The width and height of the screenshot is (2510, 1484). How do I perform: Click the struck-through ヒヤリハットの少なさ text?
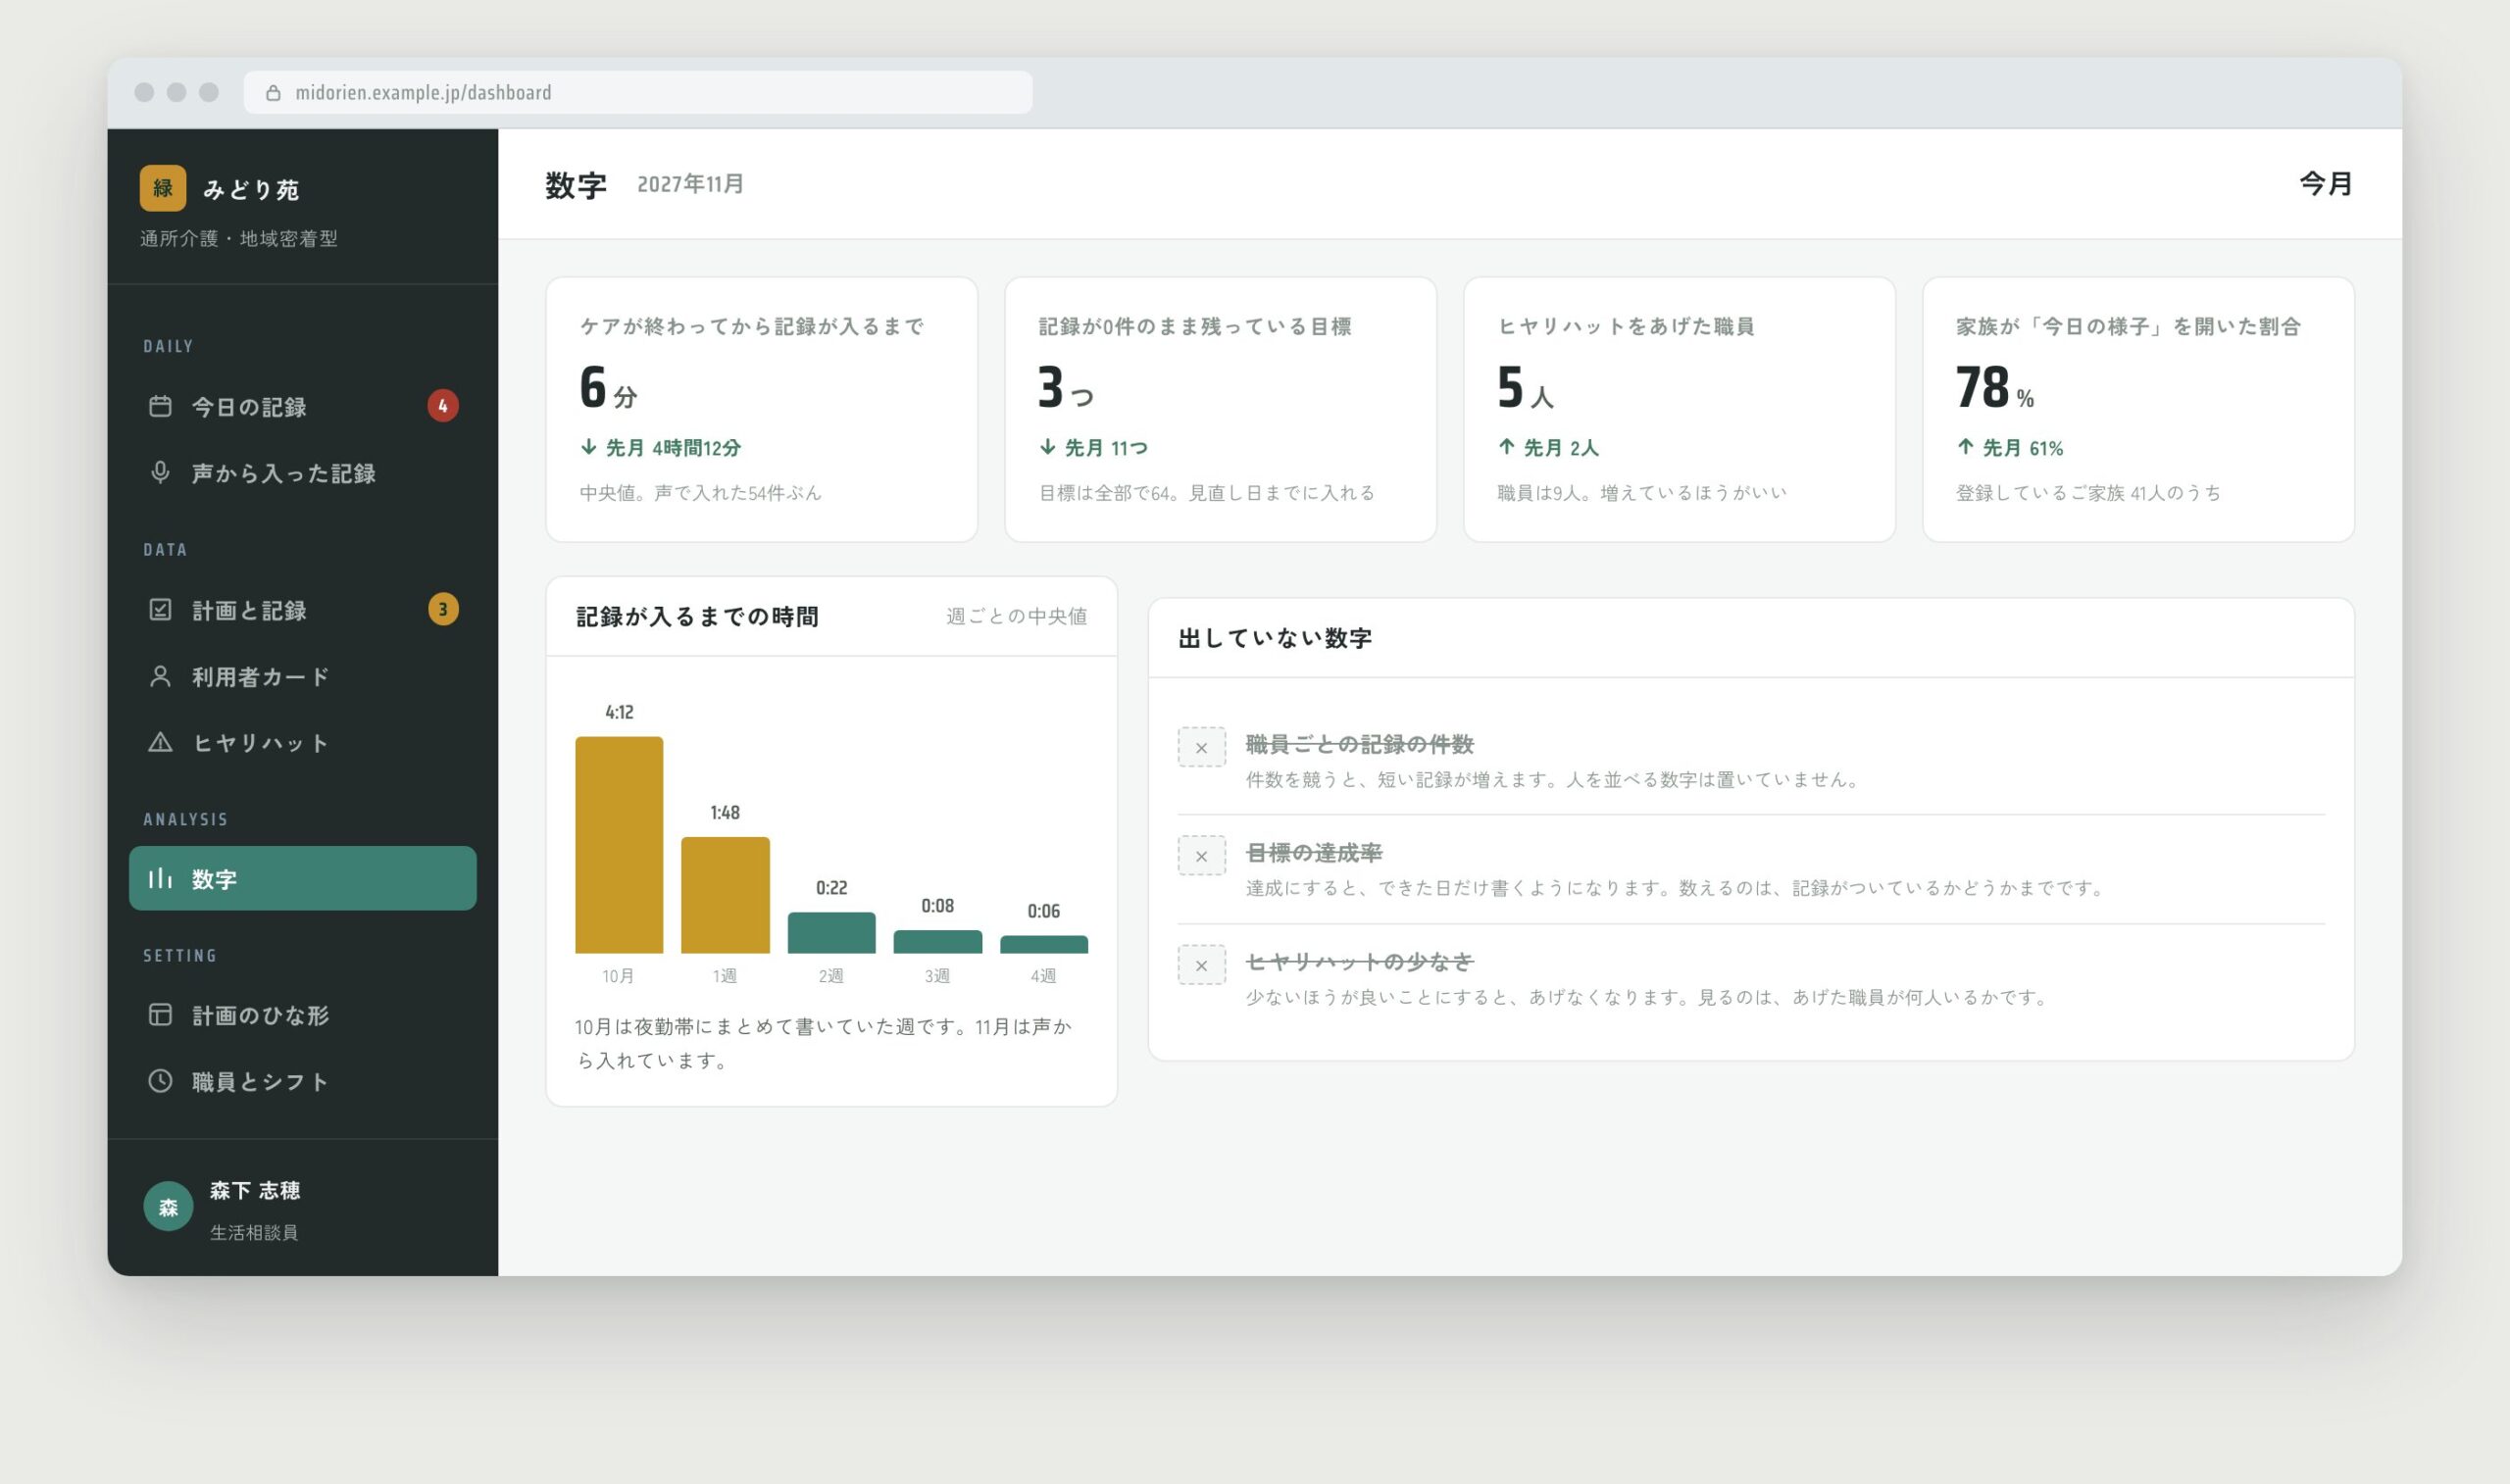coord(1359,962)
